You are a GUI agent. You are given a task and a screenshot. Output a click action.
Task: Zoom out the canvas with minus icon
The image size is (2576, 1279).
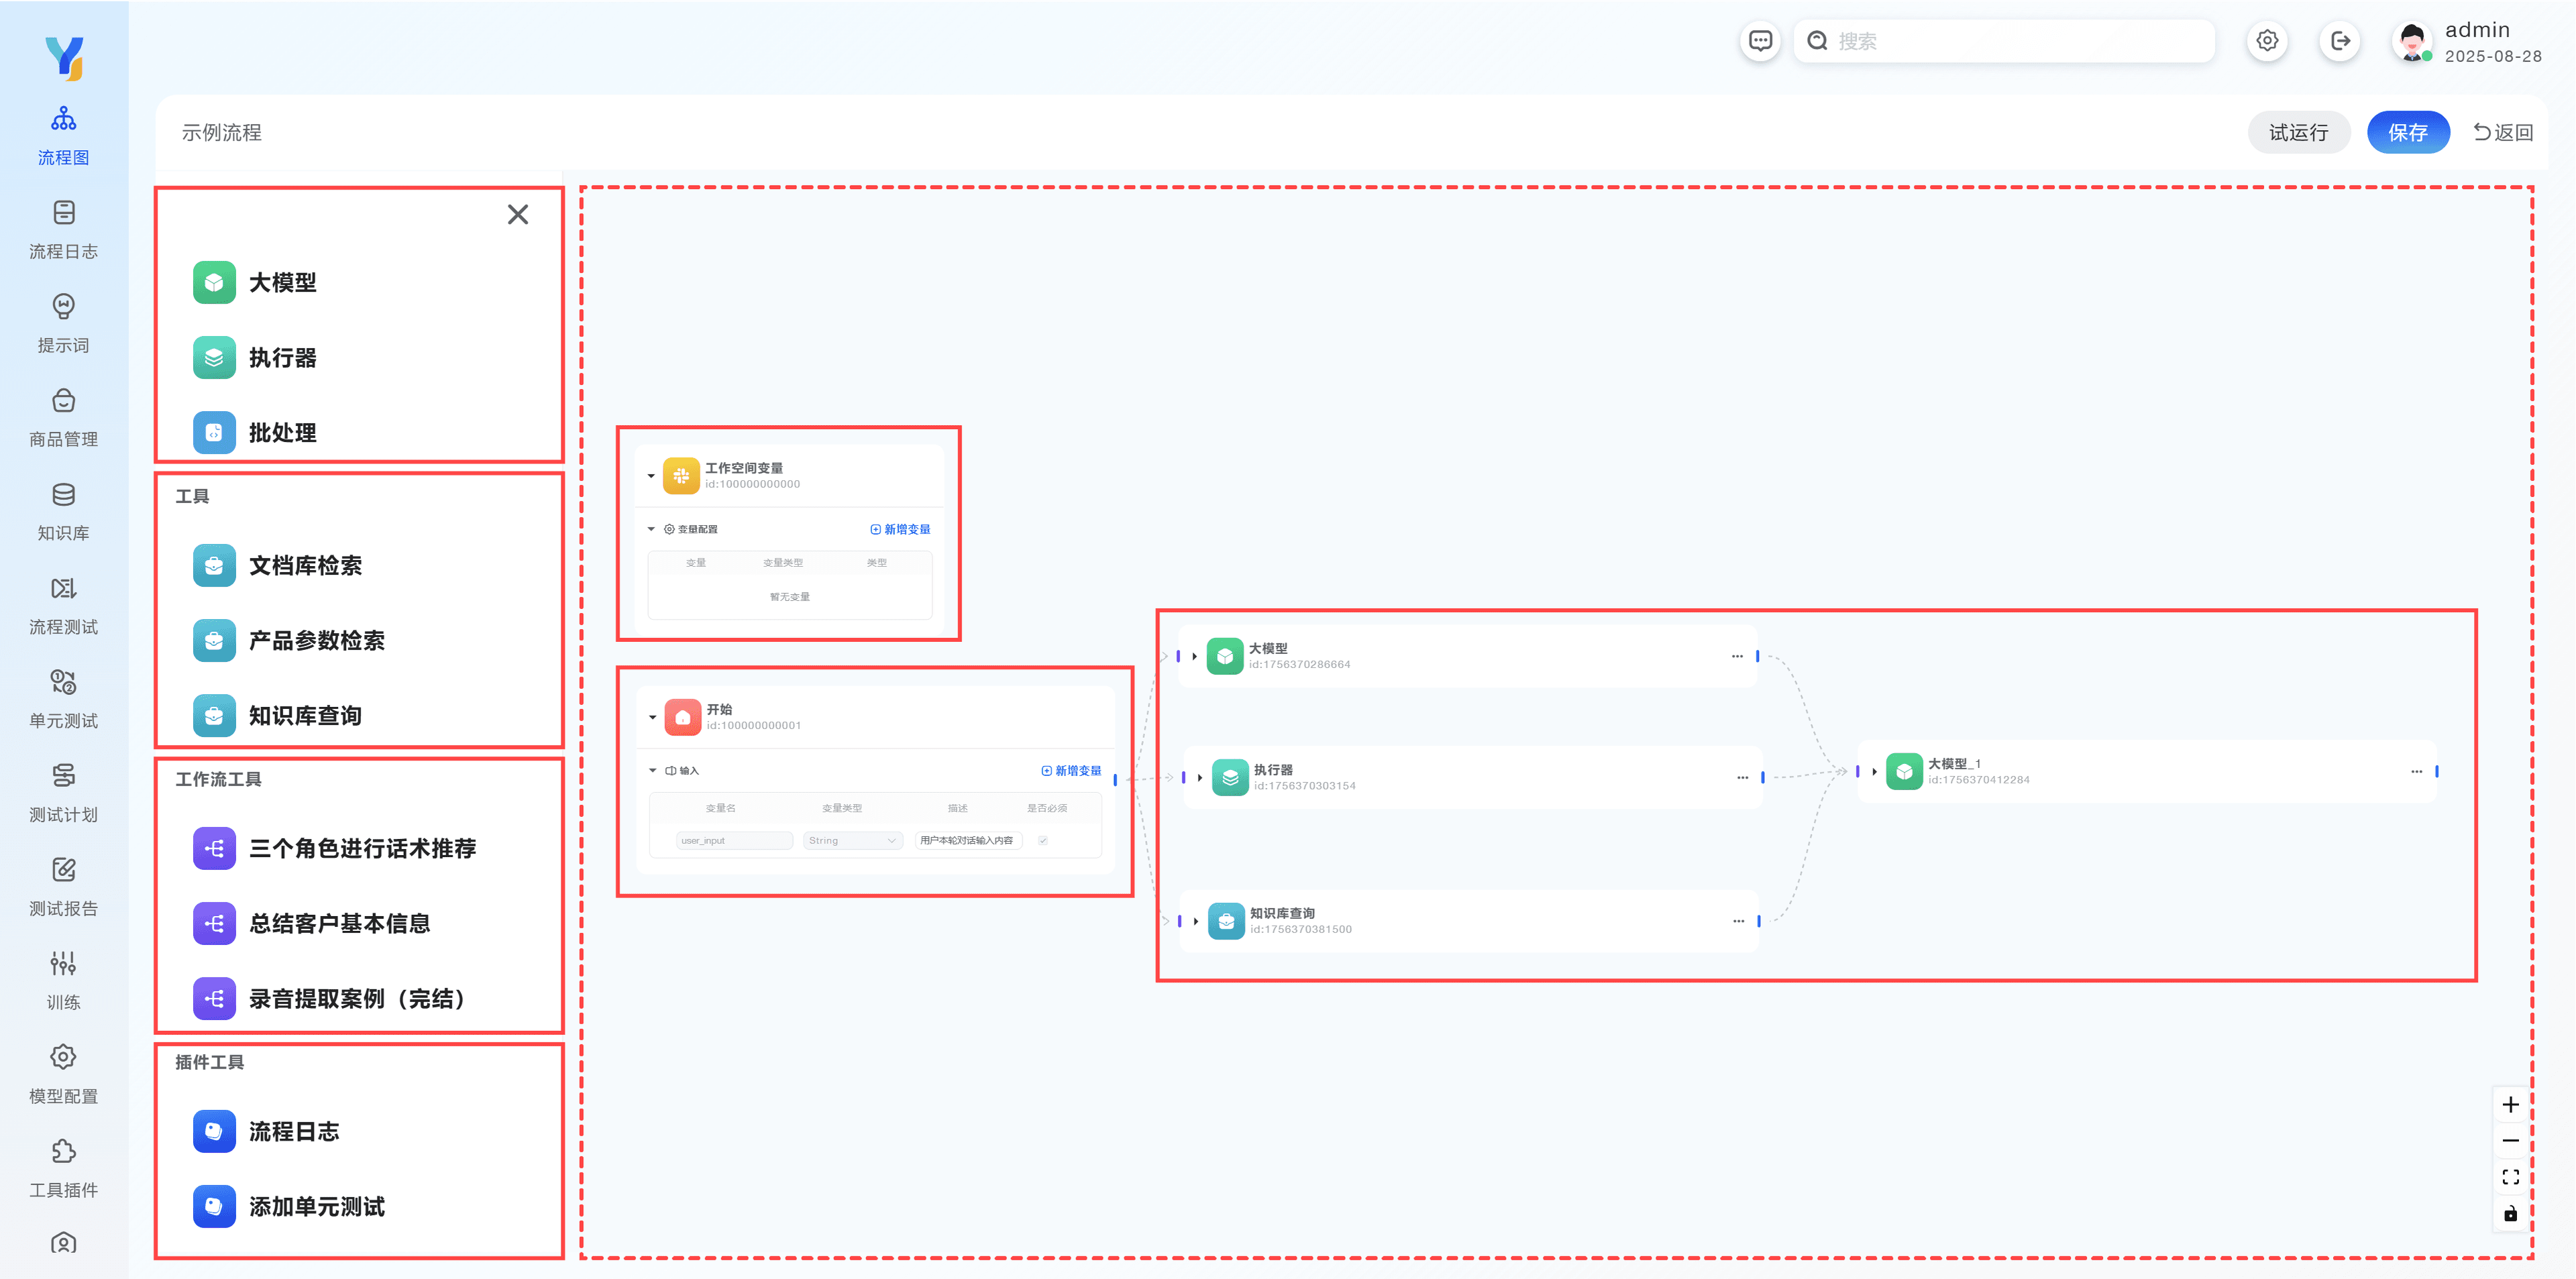[x=2510, y=1141]
